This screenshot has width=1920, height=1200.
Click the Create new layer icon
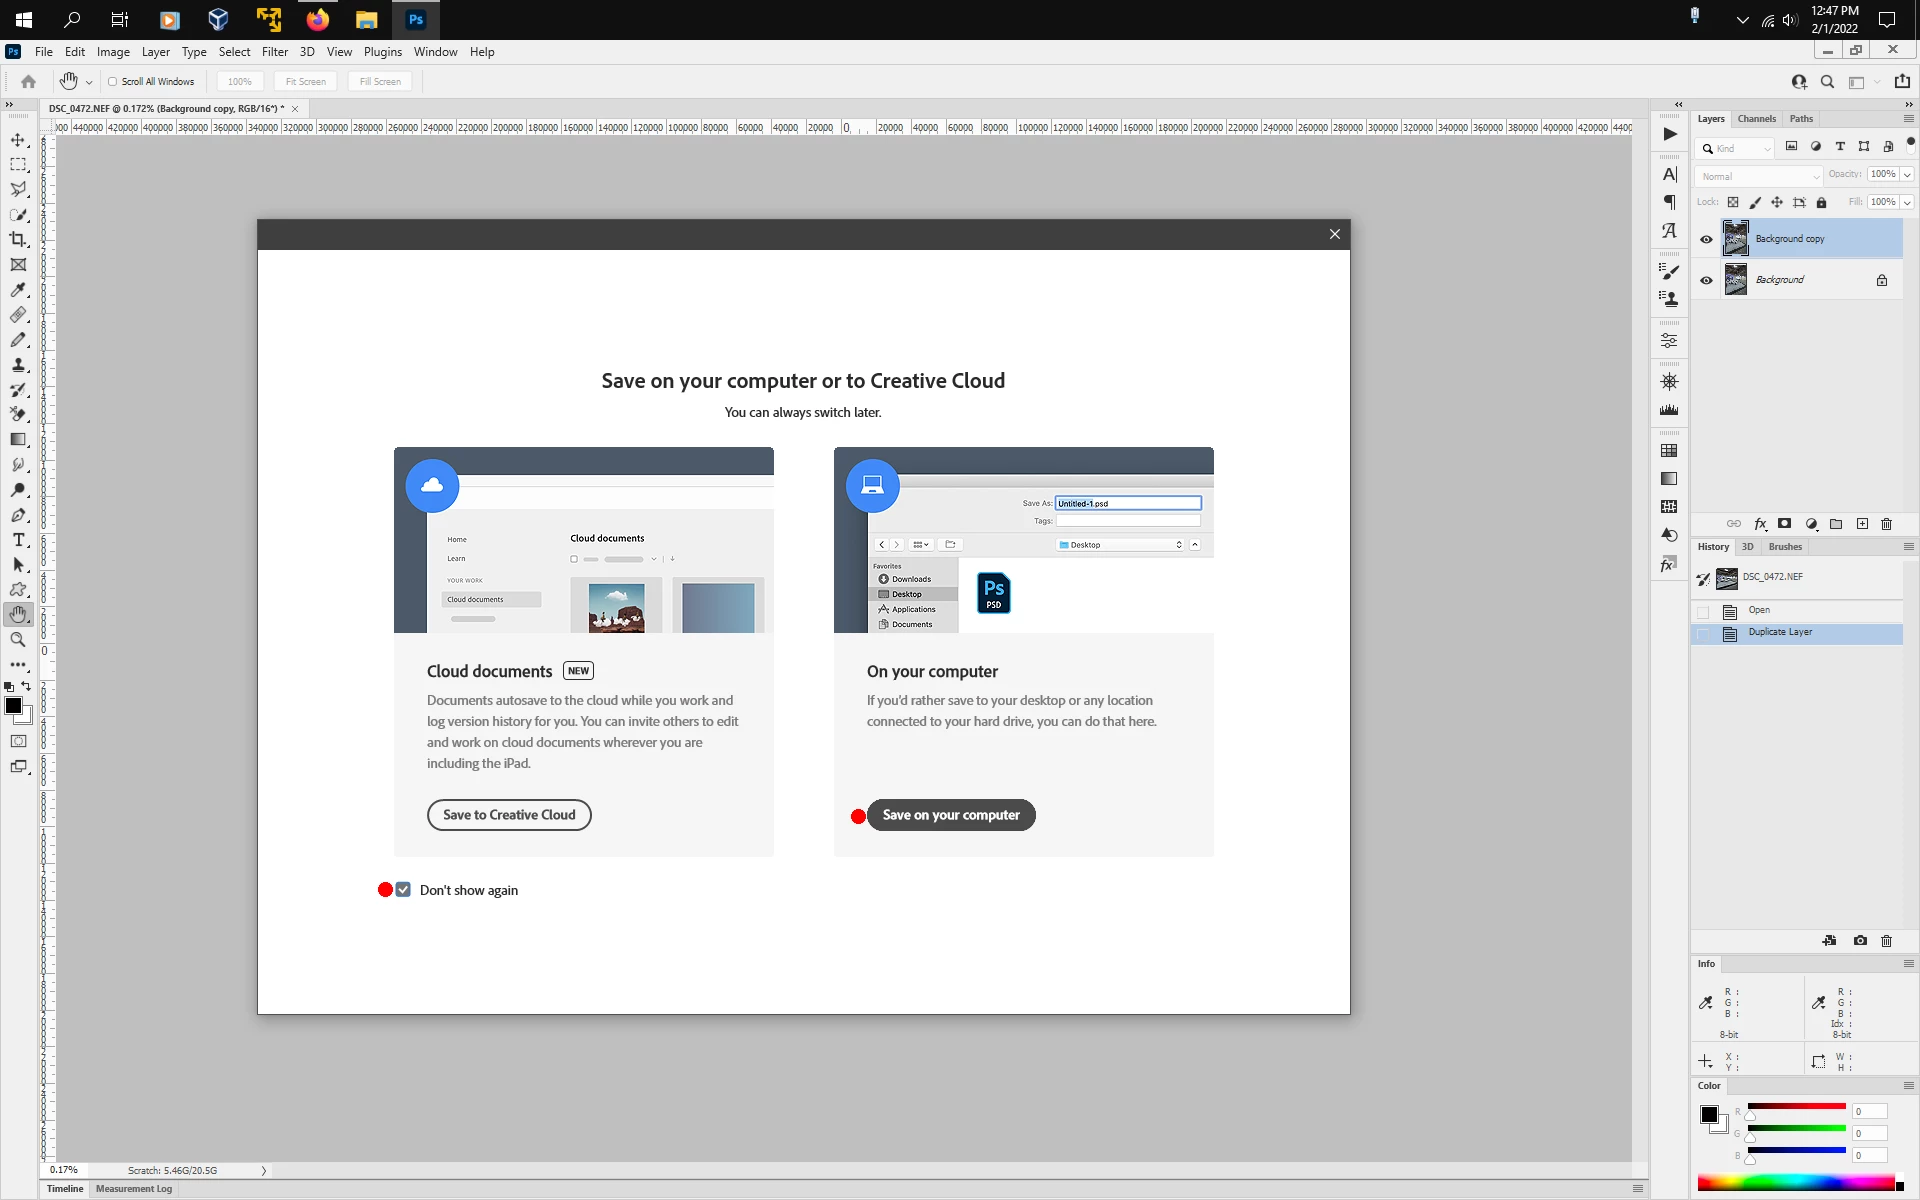[x=1862, y=524]
